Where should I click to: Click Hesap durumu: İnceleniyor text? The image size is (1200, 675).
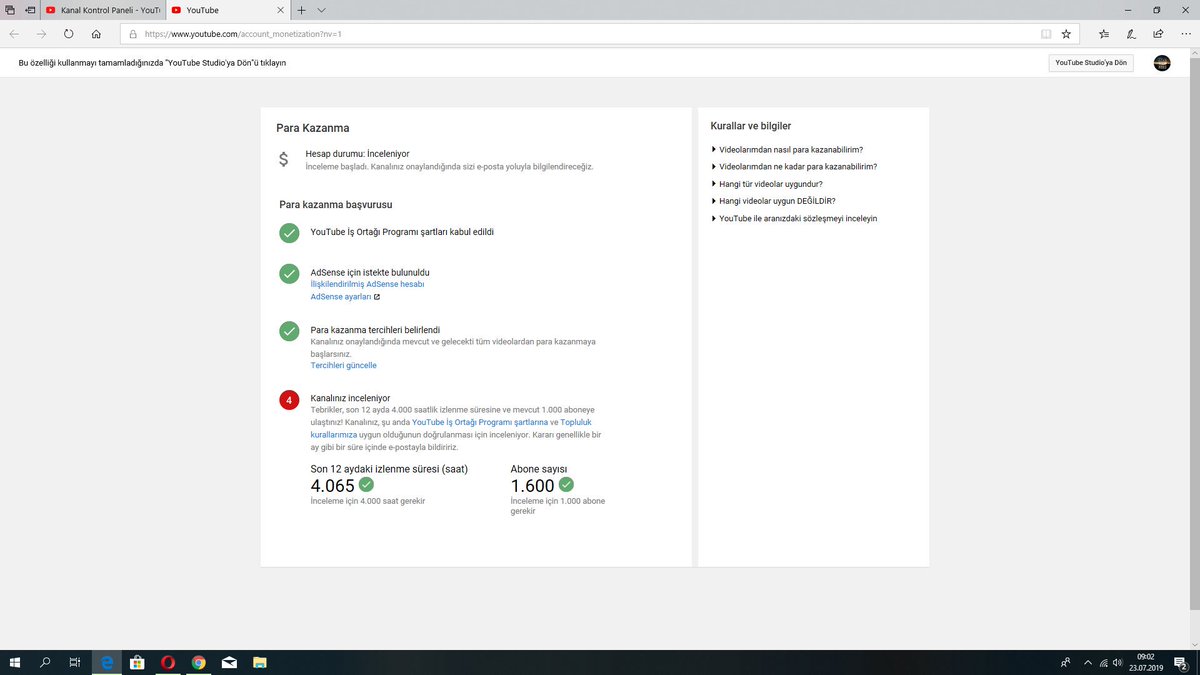coord(357,154)
